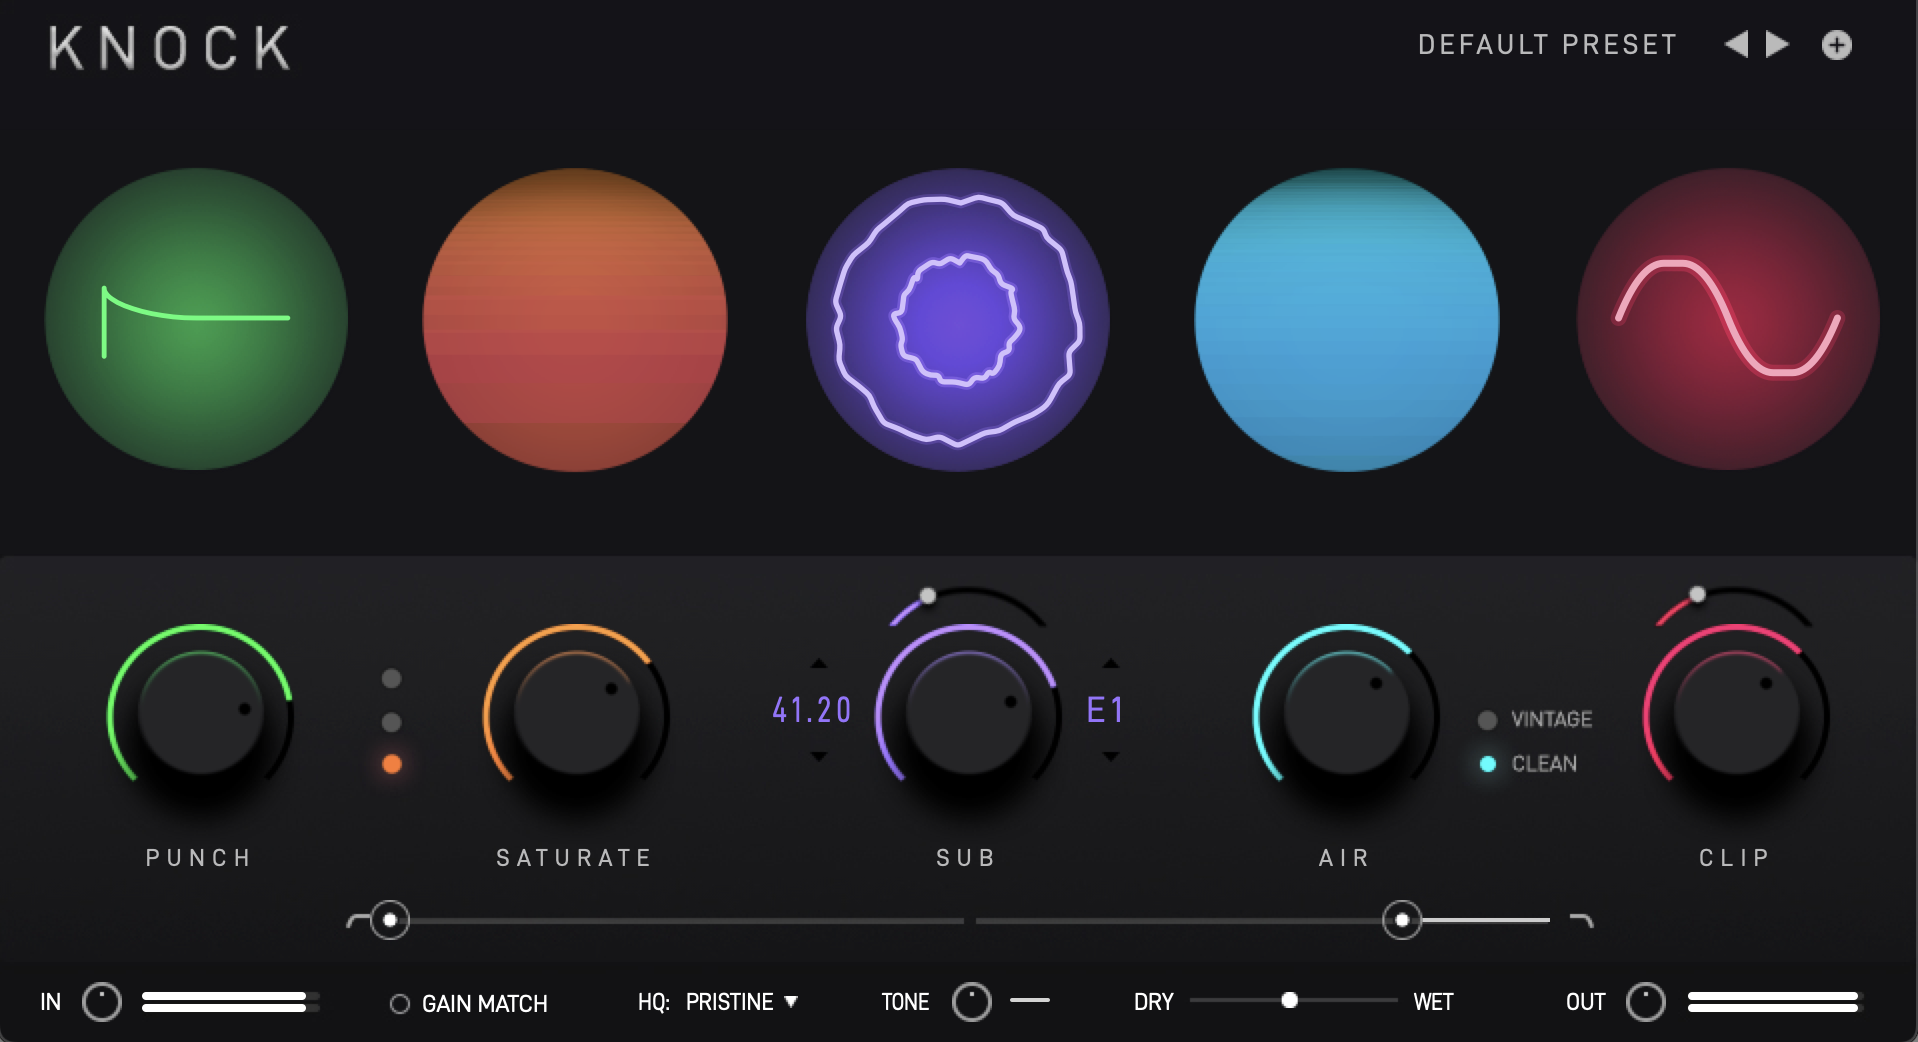This screenshot has width=1918, height=1042.
Task: Click the output level meter
Action: (x=1775, y=1002)
